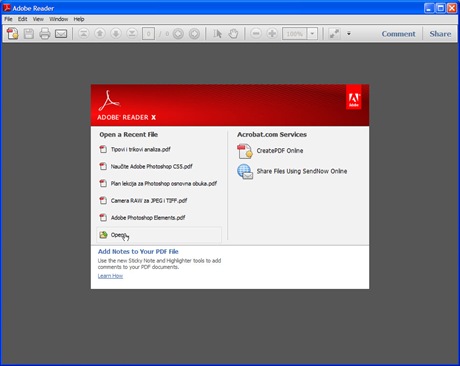Open Plan lekcija za Photoshop osnovna obuka.pdf
Screen dimensions: 460x366
pos(164,183)
